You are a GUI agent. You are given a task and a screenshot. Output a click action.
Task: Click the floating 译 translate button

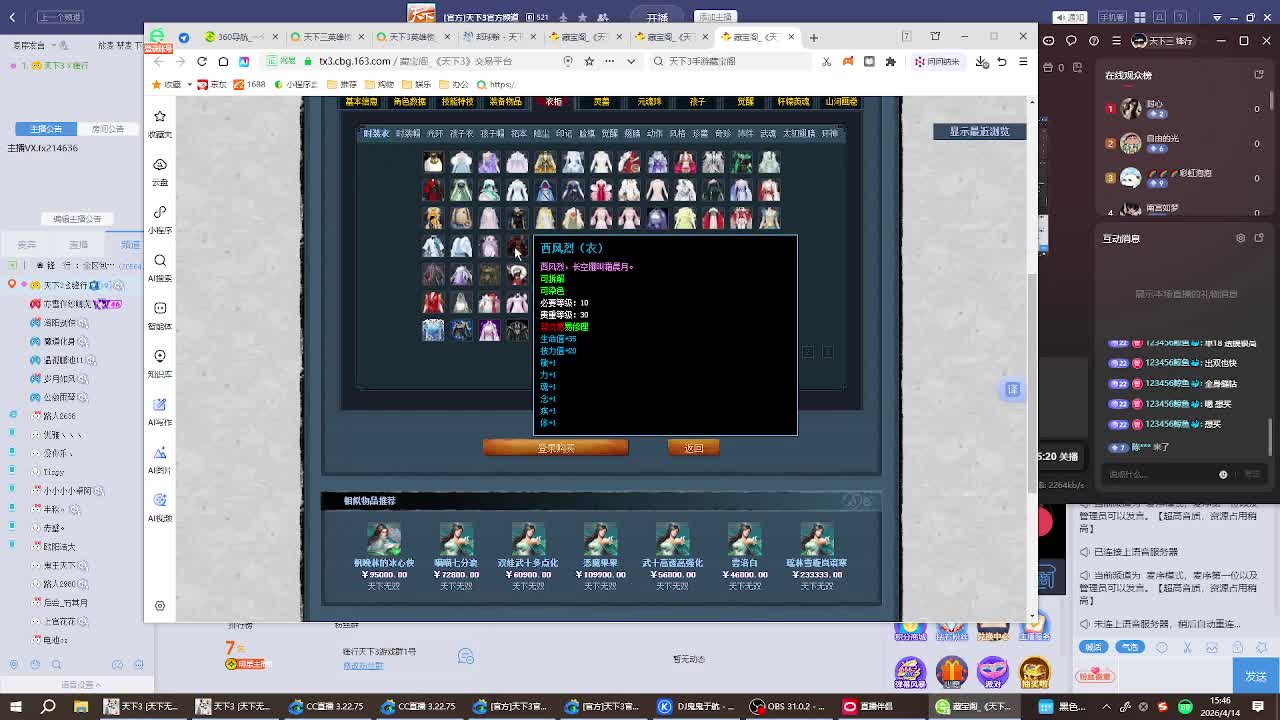coord(1013,389)
